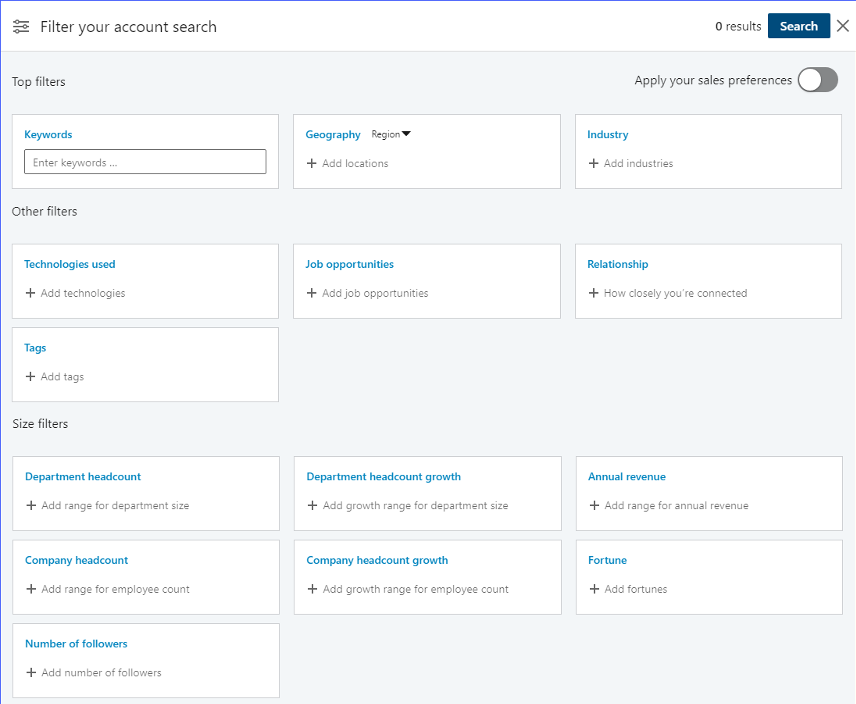This screenshot has width=856, height=704.
Task: Open the Geography Region dropdown
Action: click(x=391, y=134)
